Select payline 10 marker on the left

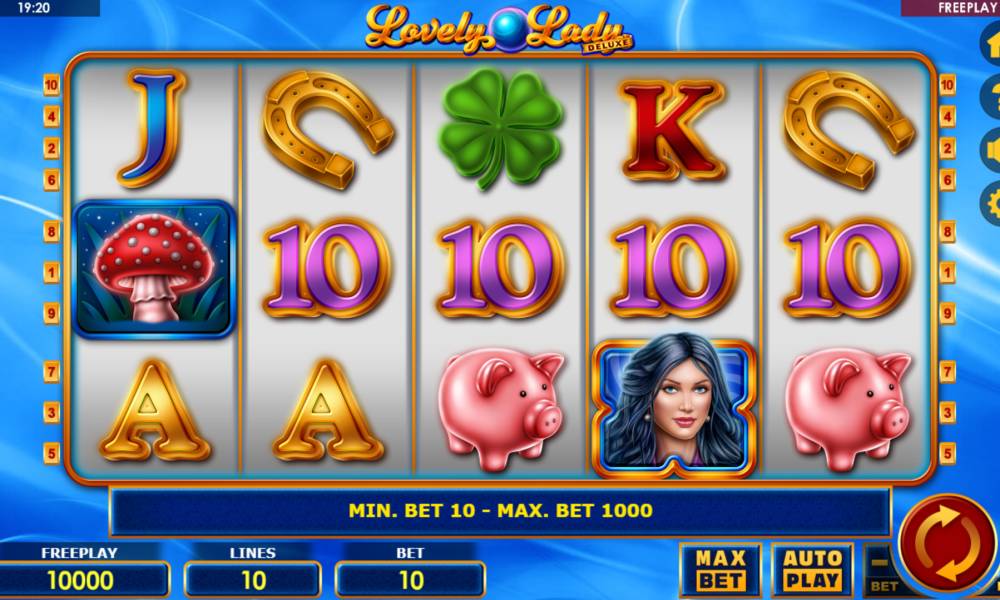[52, 84]
